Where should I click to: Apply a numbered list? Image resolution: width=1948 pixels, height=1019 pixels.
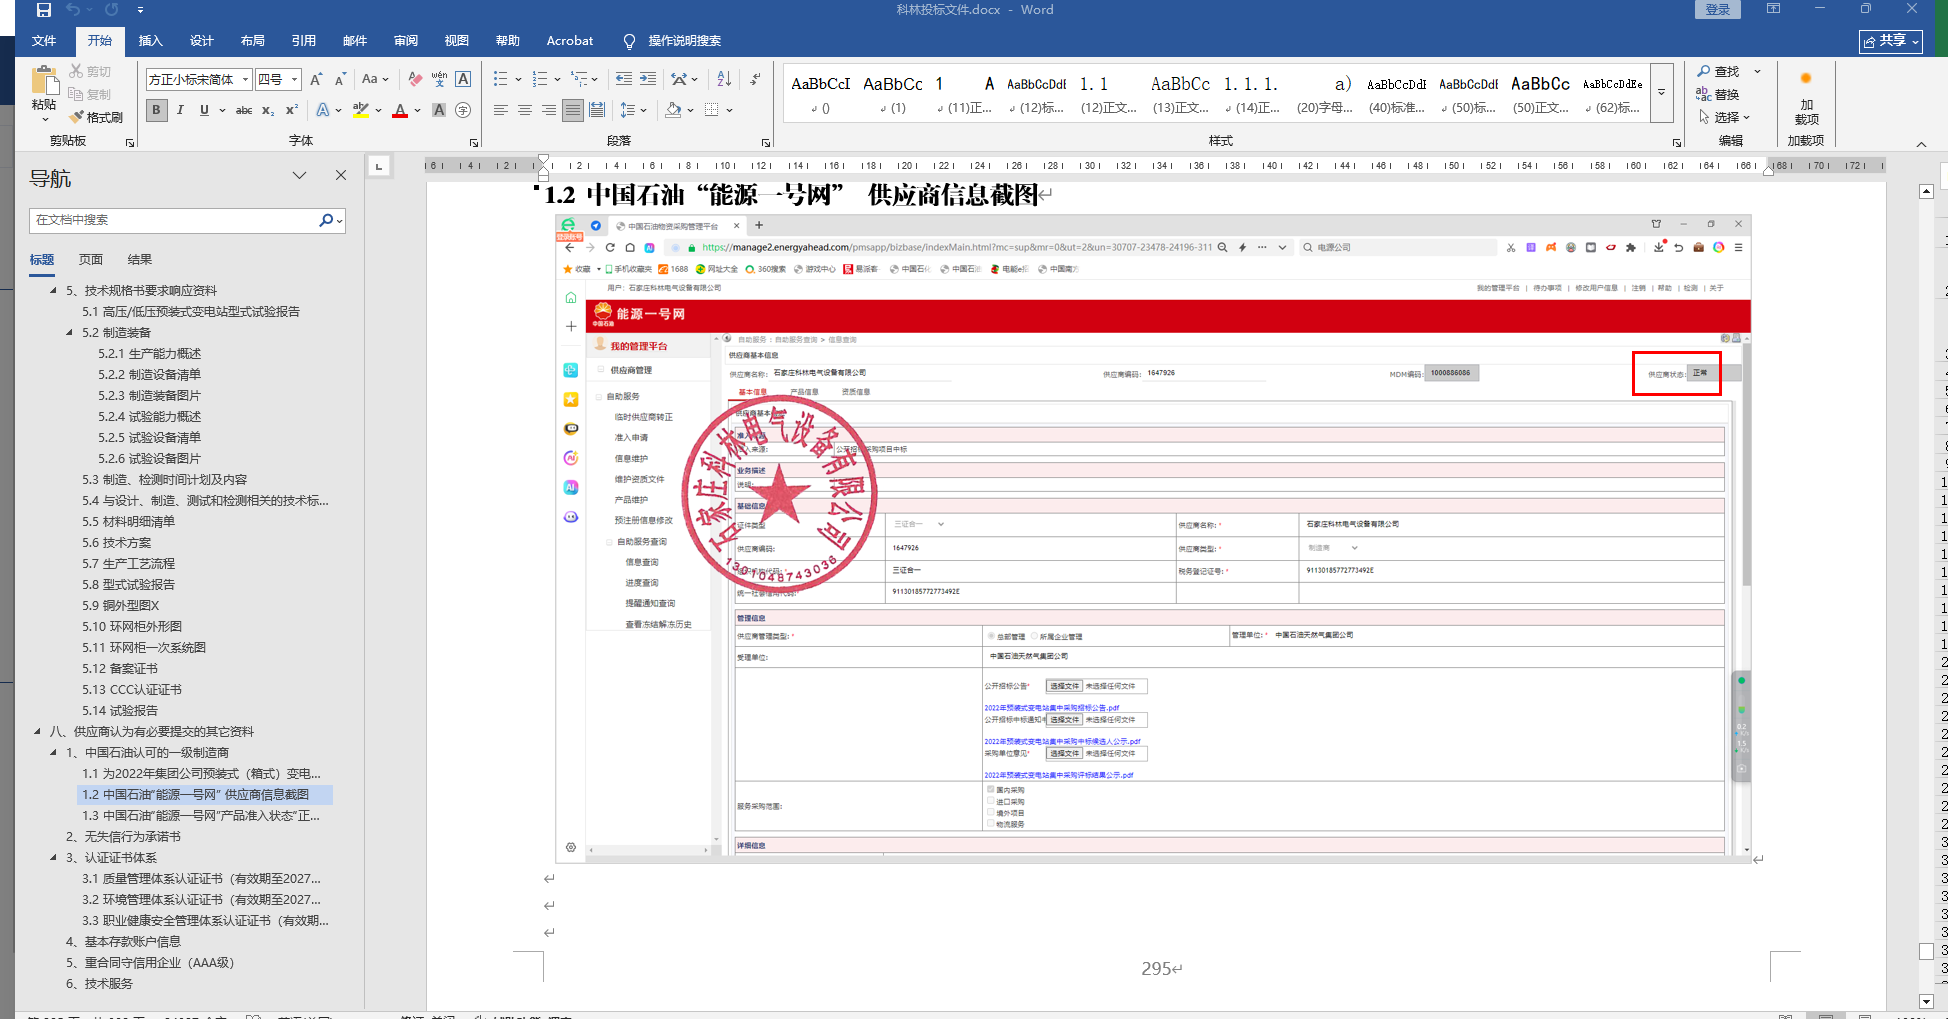(540, 79)
